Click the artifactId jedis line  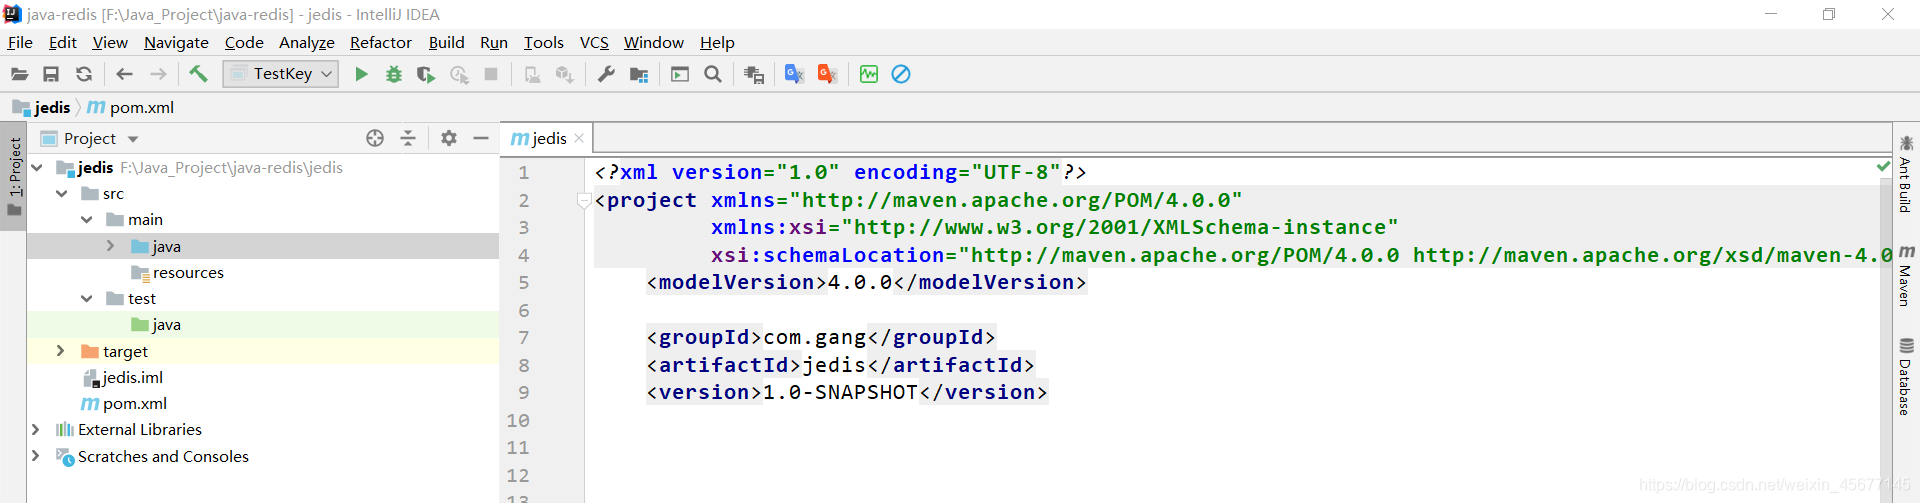(840, 365)
